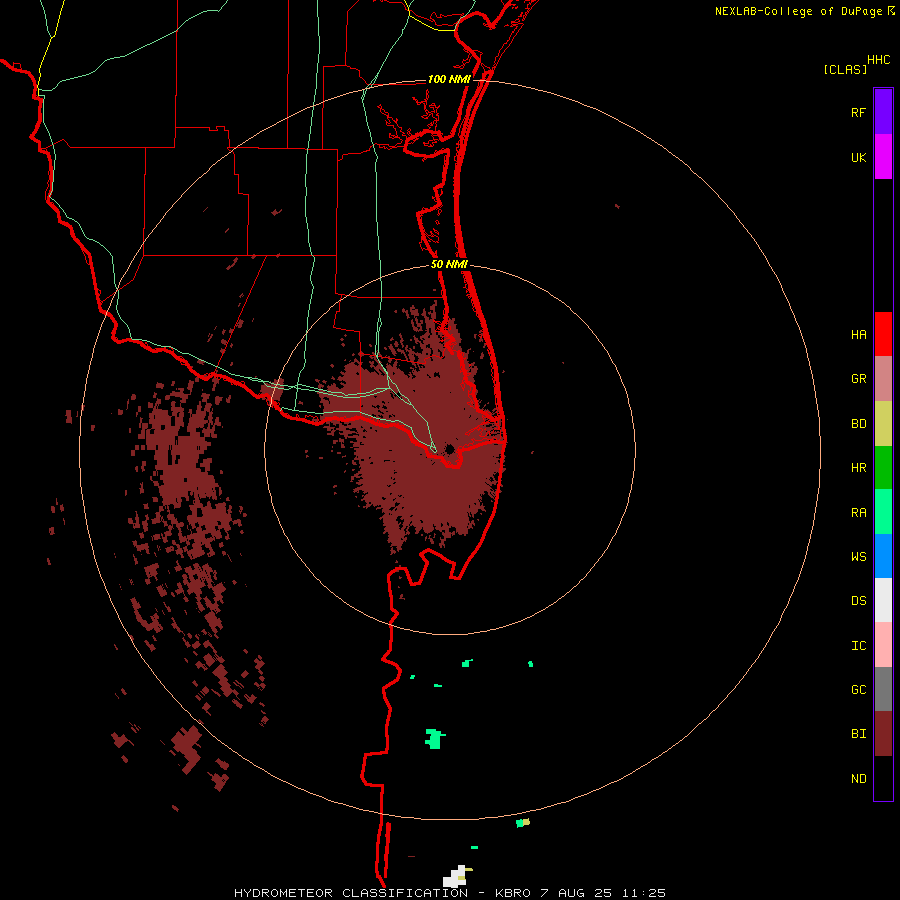
Task: Click the NEXLAB-College of DuPage credit text
Action: (798, 11)
